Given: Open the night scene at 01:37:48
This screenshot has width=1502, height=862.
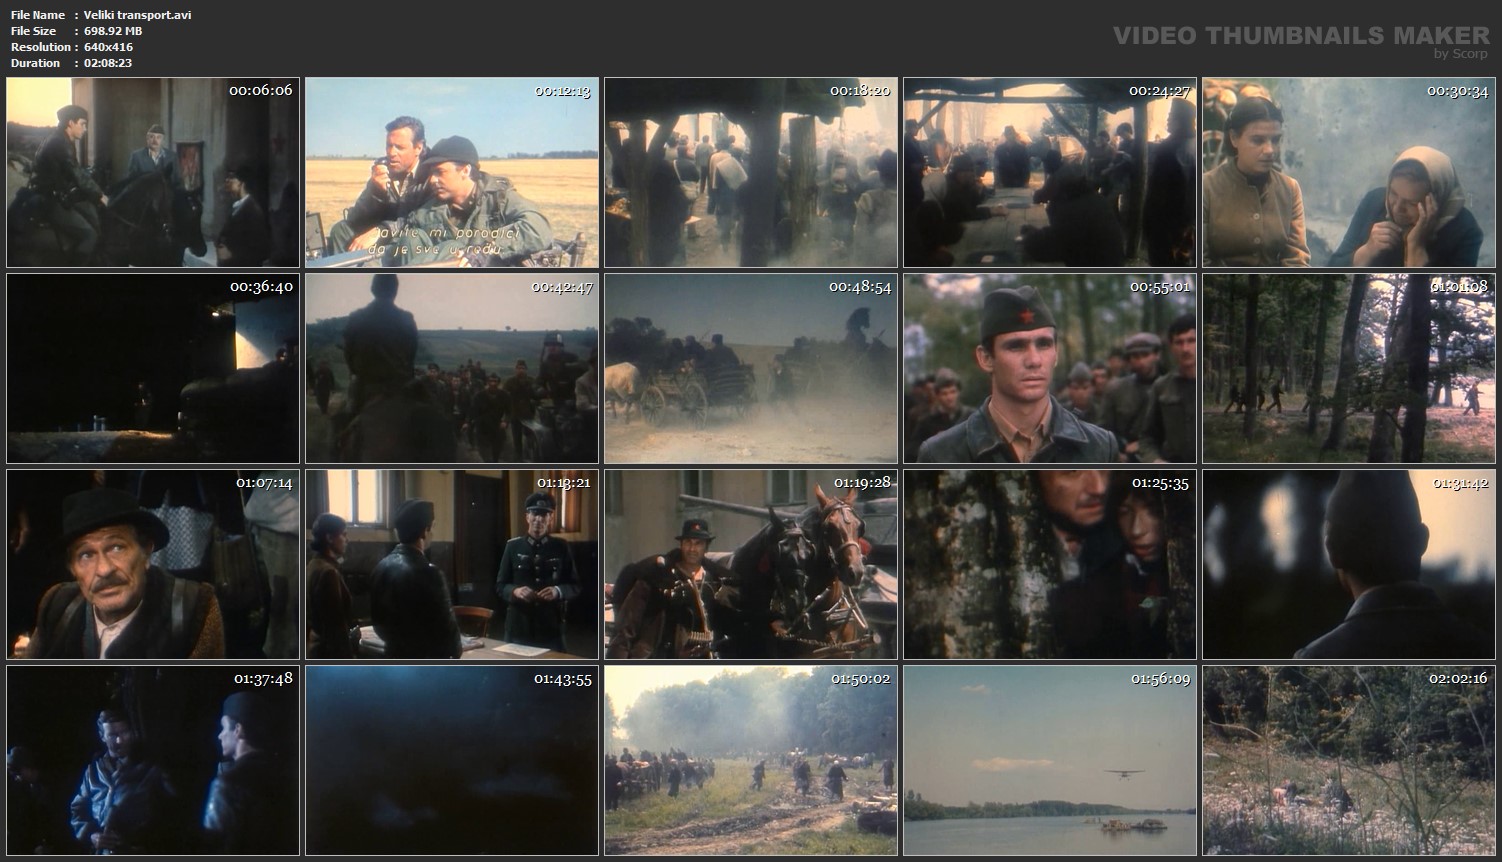Looking at the screenshot, I should (153, 760).
